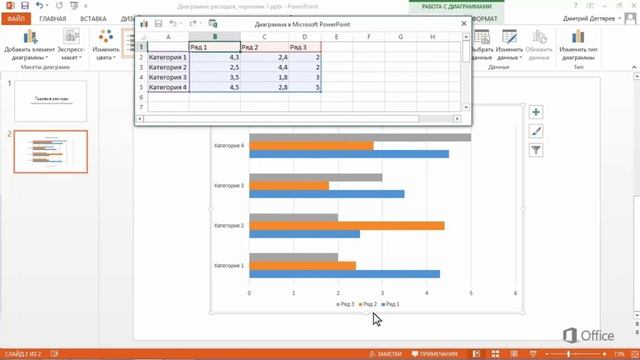Toggle the ЗАМЕТКИ notes pane
The height and width of the screenshot is (360, 640).
(x=385, y=354)
